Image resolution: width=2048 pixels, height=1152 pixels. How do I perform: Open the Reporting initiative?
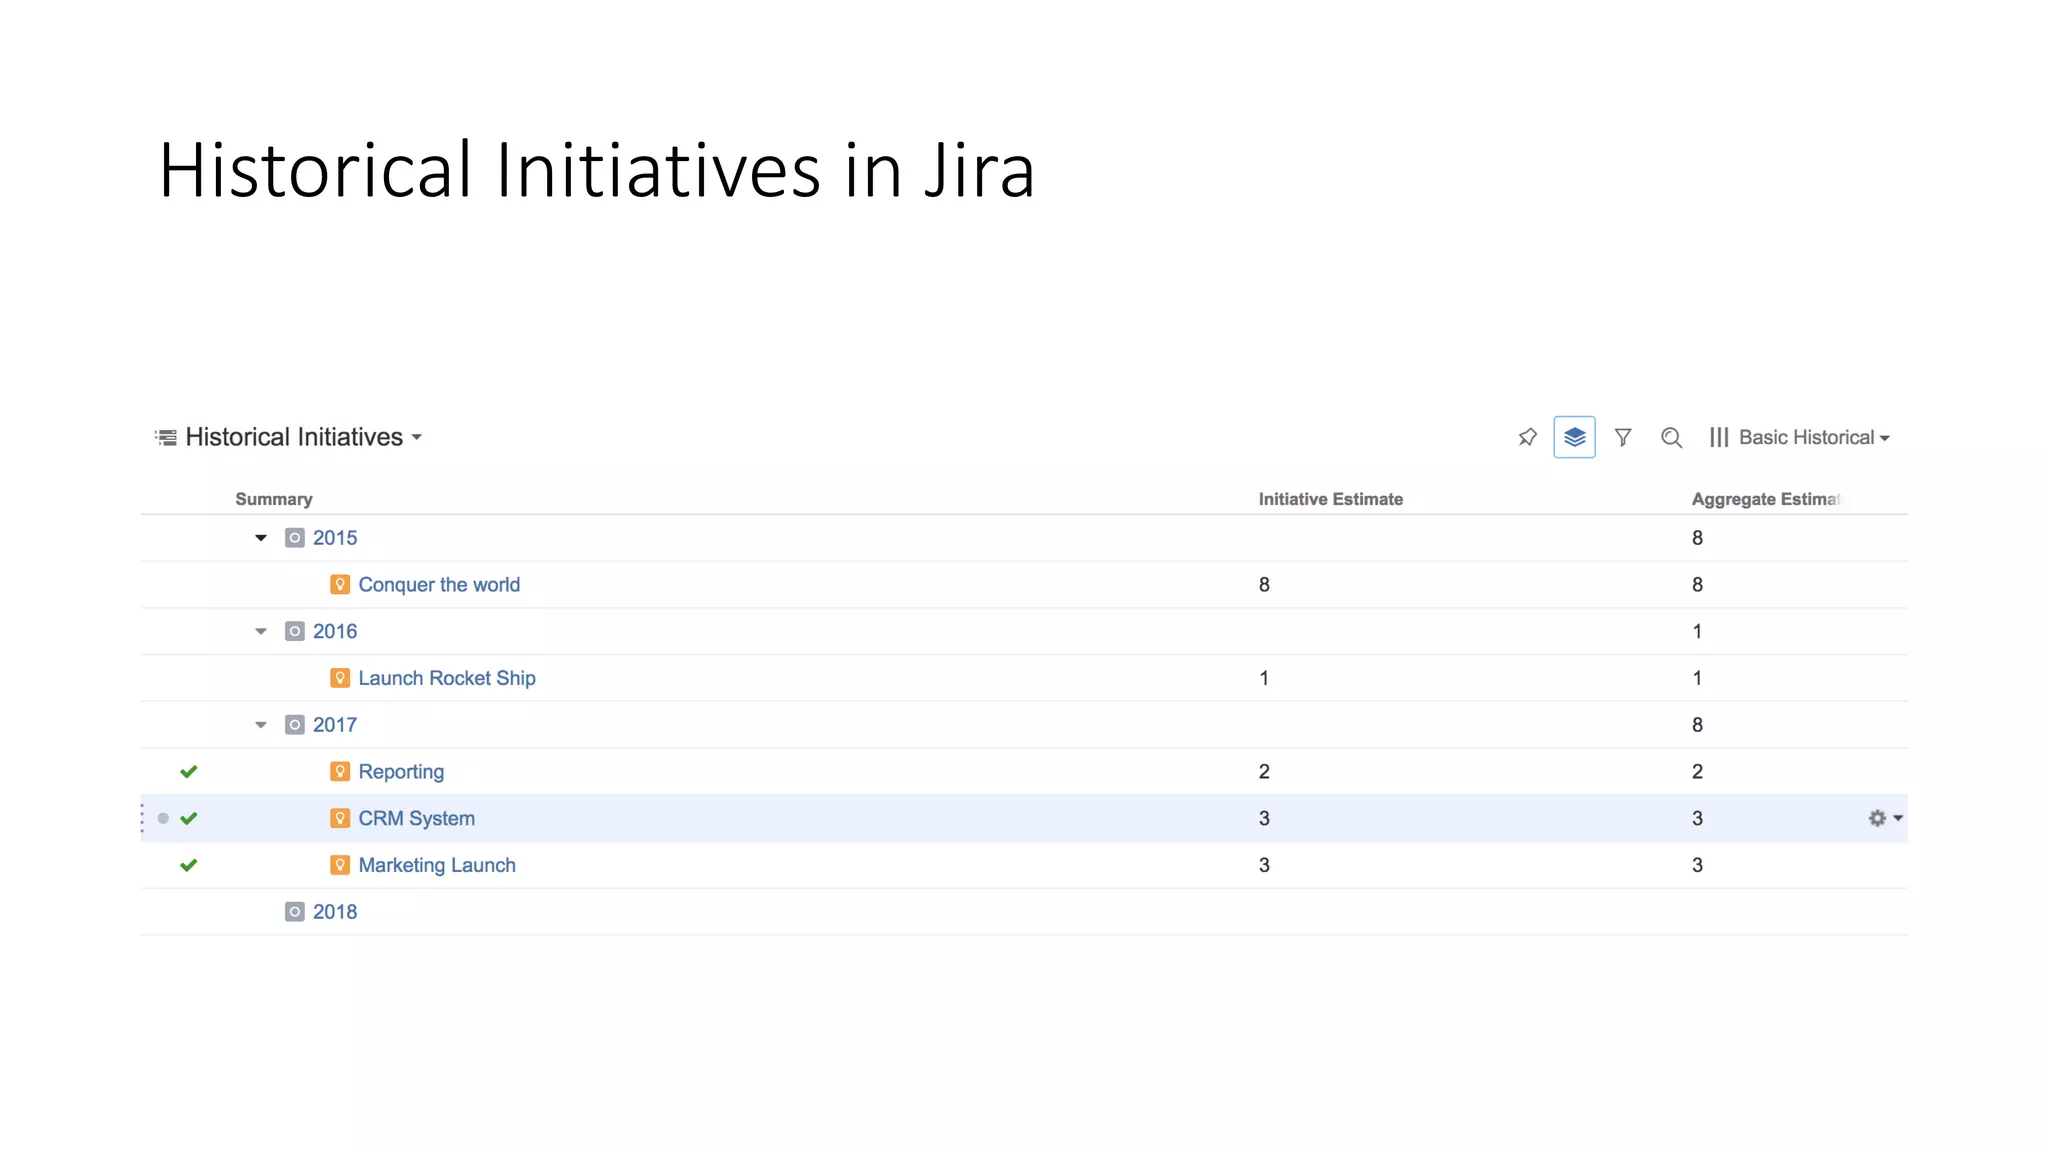tap(401, 772)
